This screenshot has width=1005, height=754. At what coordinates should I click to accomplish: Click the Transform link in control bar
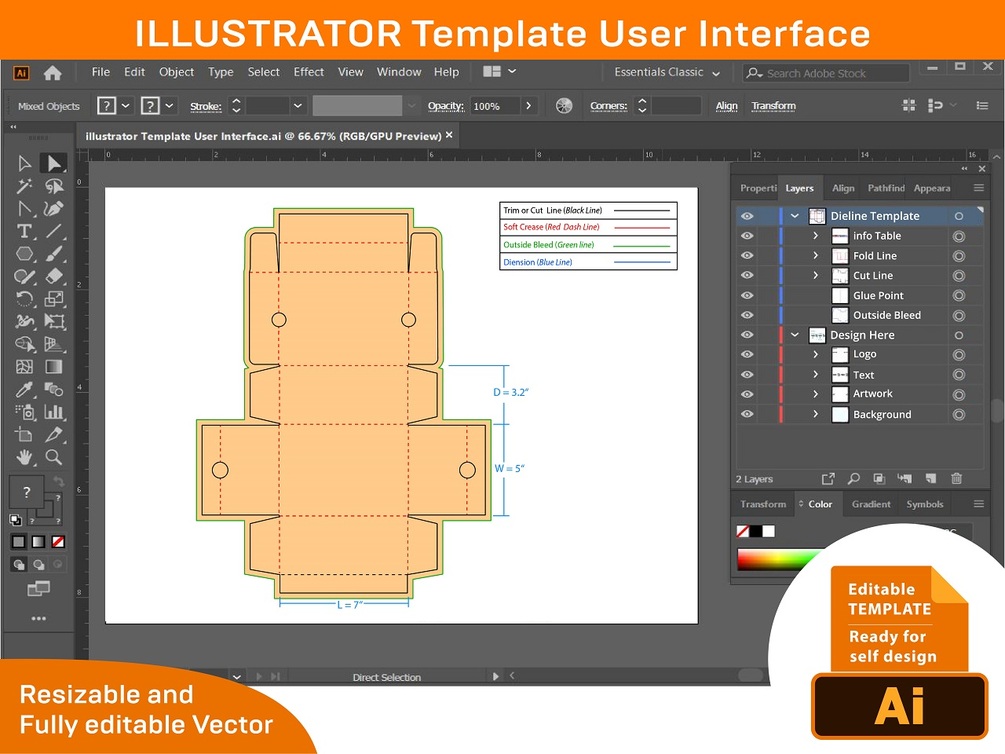click(774, 106)
